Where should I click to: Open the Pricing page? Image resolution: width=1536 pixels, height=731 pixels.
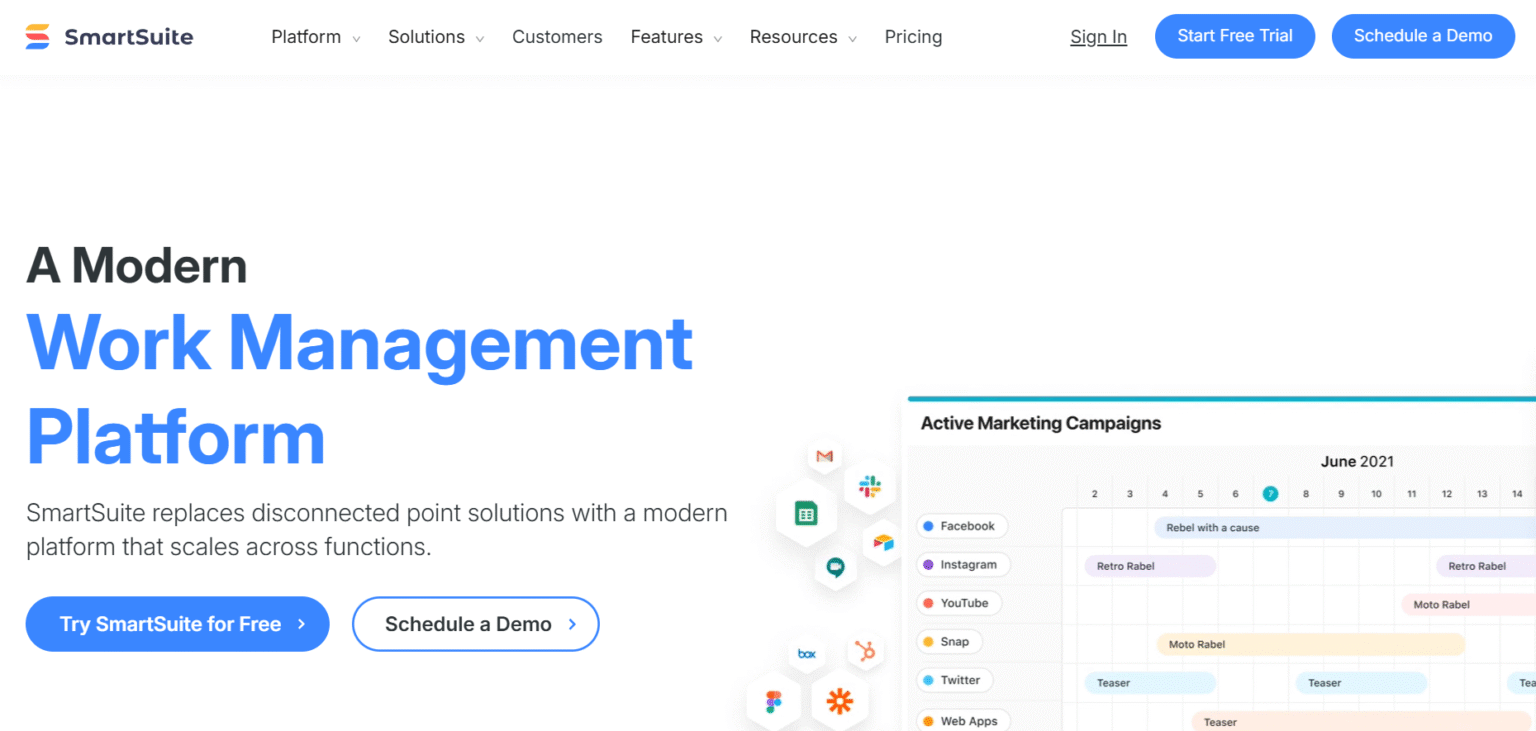click(913, 37)
